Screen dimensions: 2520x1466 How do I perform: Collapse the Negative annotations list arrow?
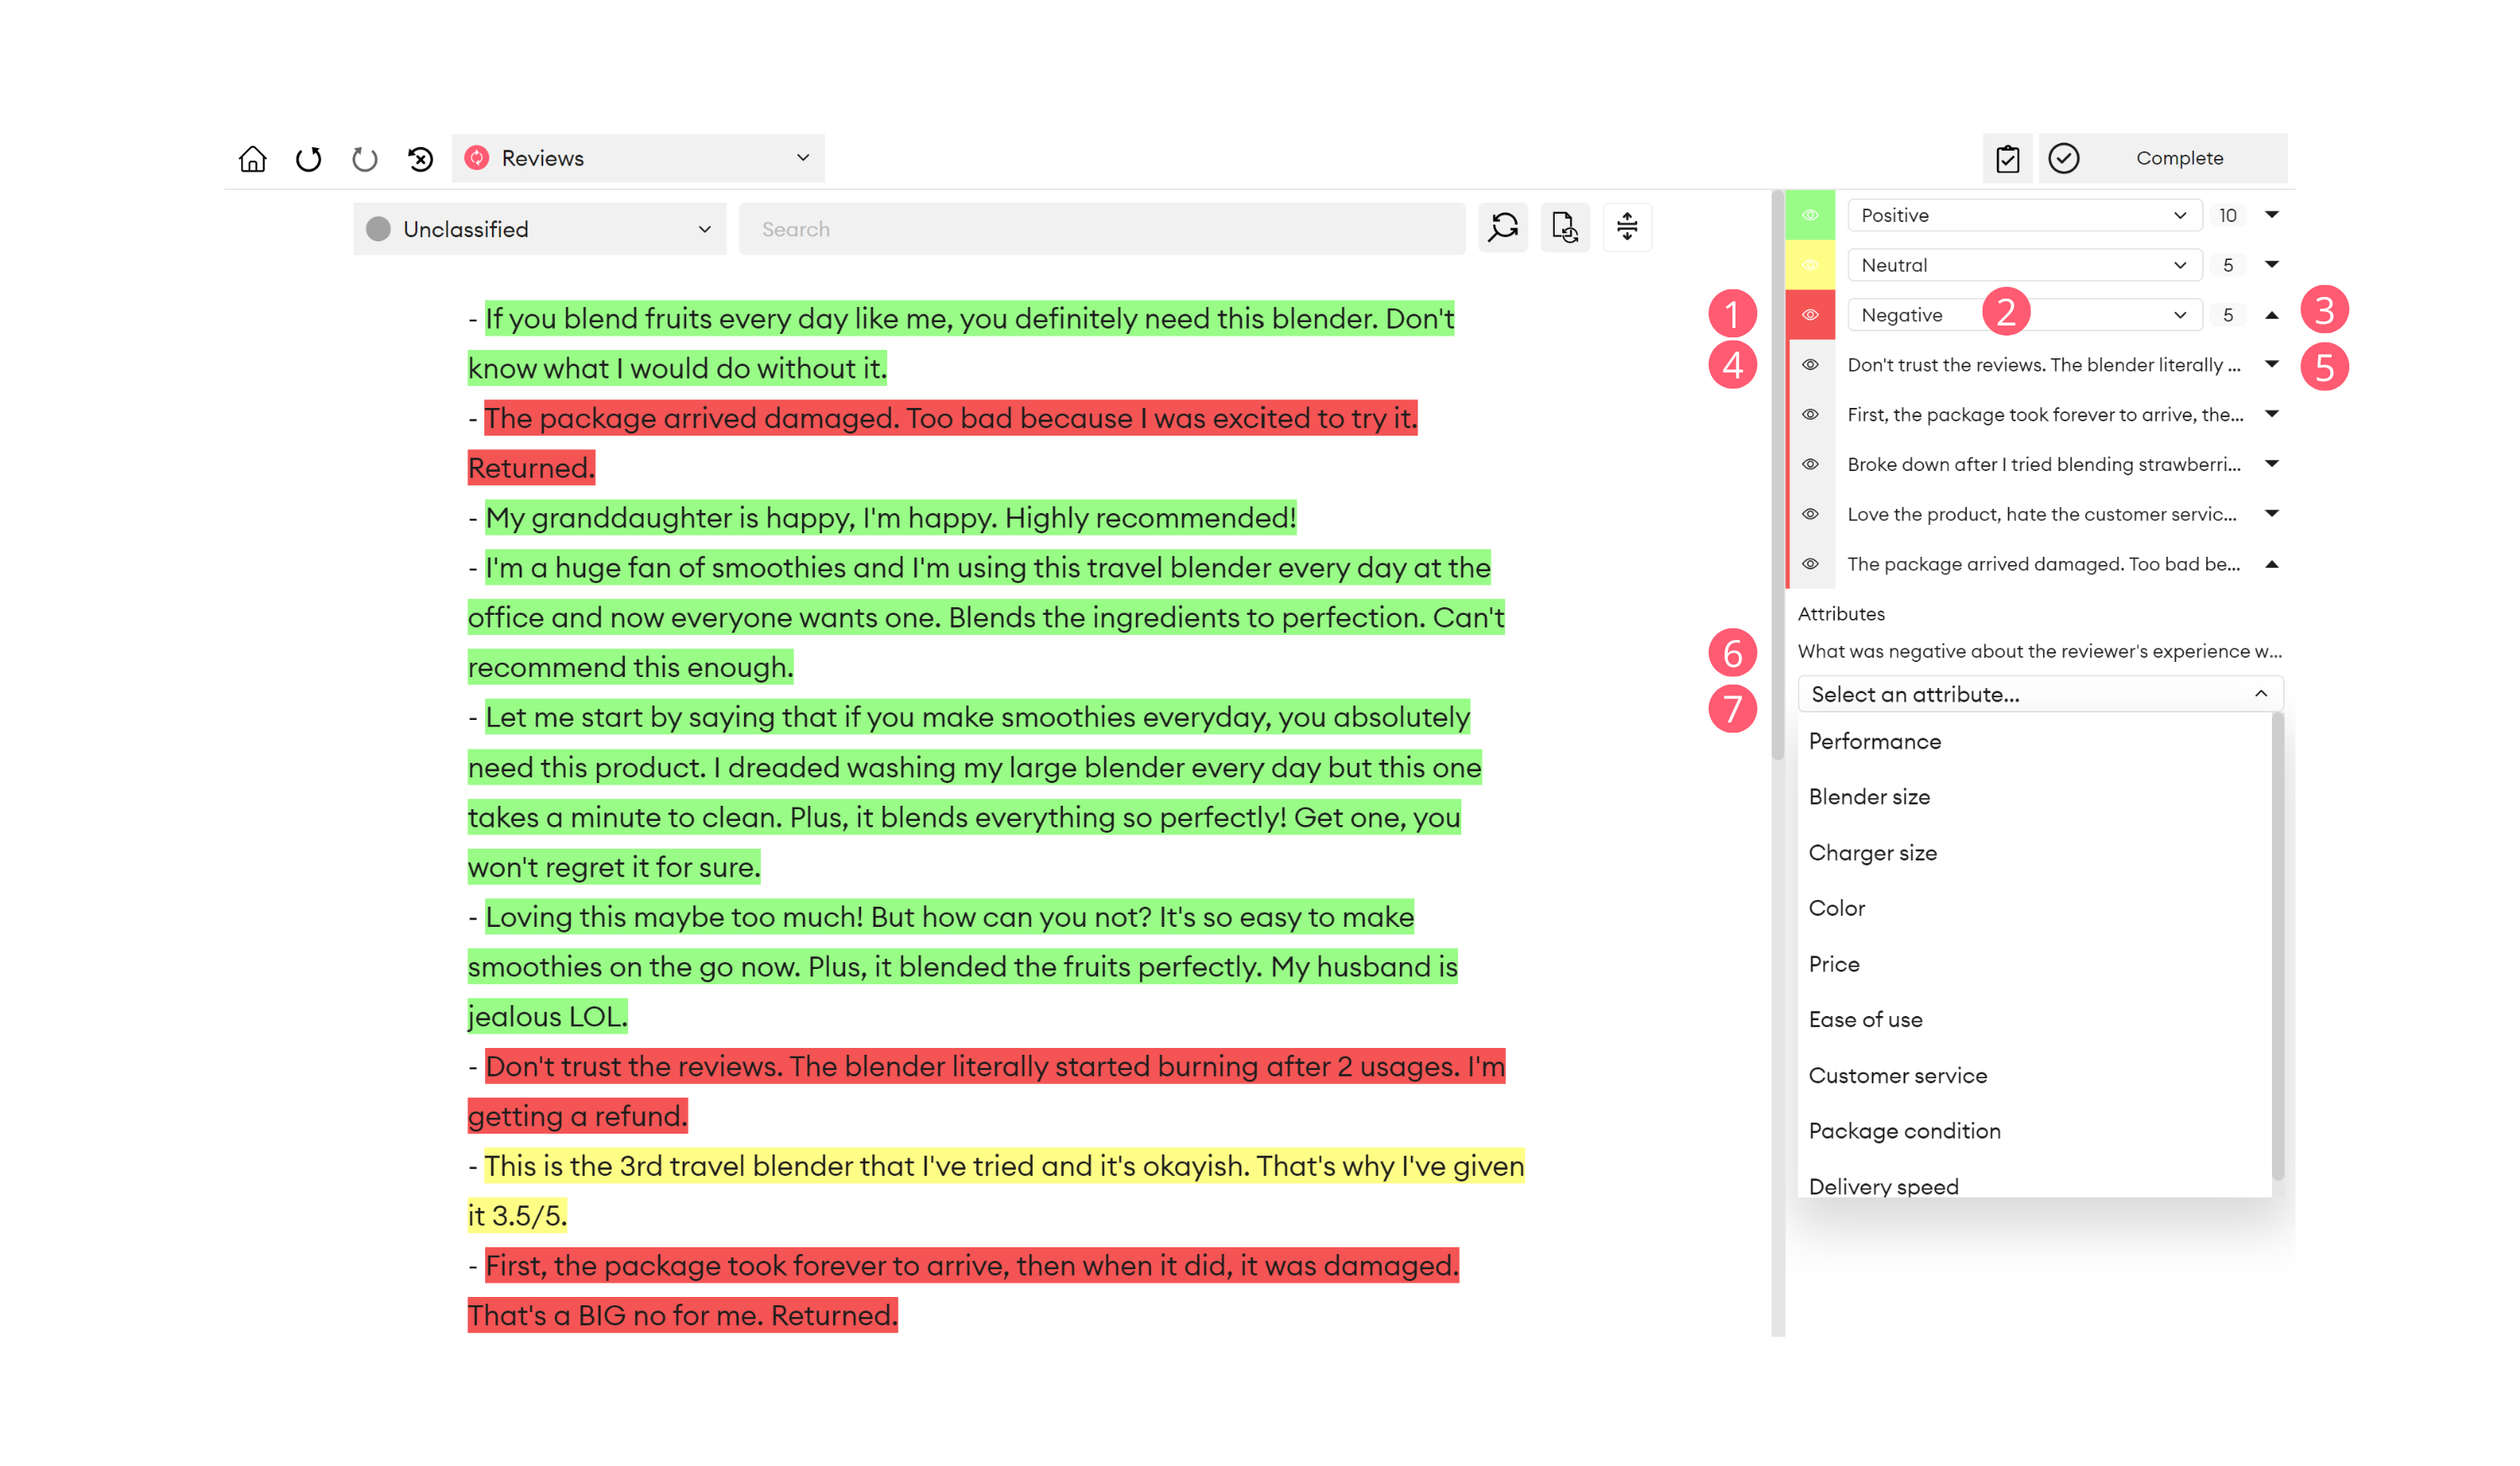click(2272, 315)
